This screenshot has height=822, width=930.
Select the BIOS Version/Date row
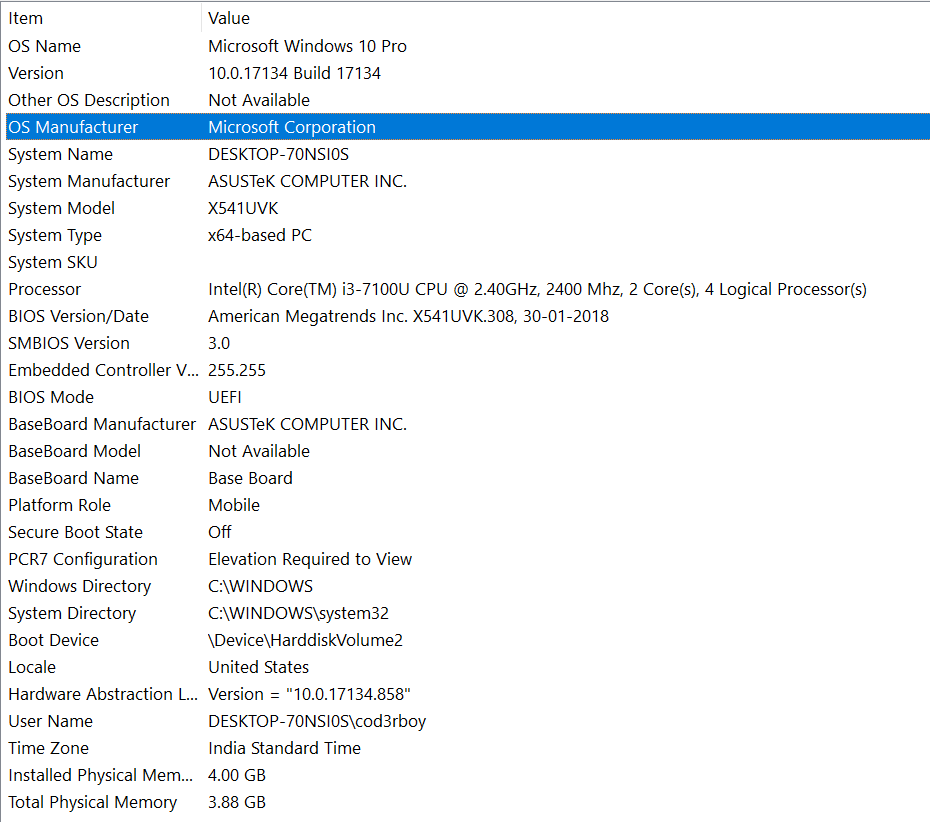pyautogui.click(x=467, y=316)
